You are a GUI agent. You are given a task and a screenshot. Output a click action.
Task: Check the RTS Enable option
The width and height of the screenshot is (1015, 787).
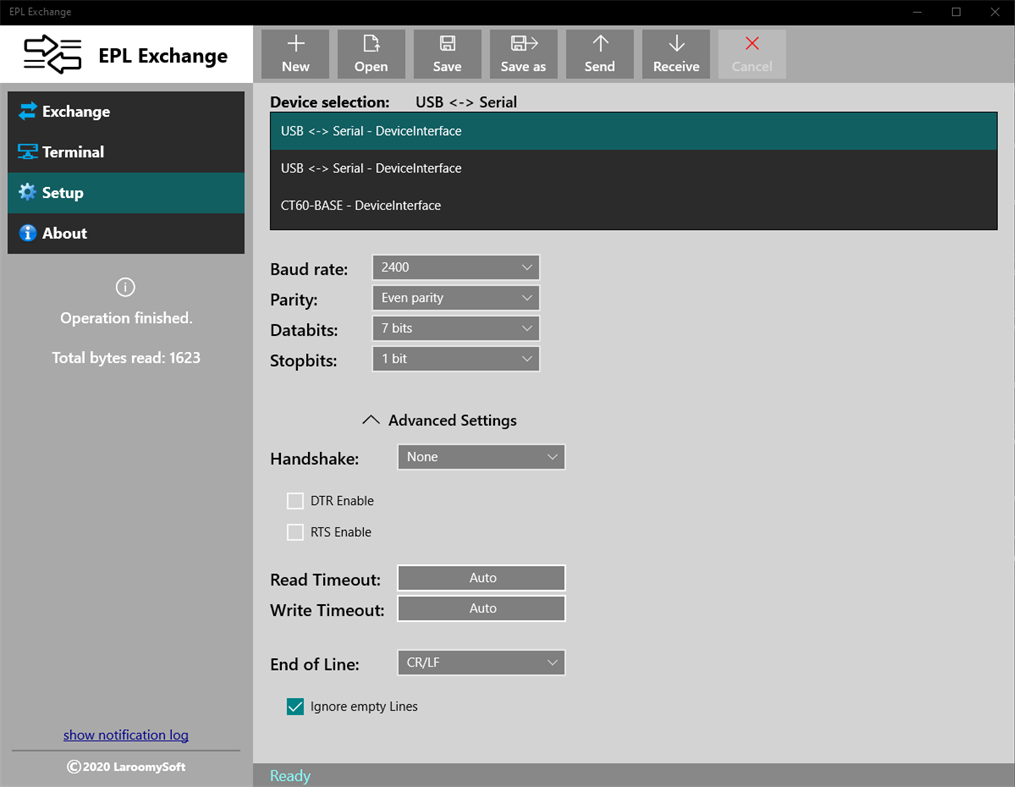pos(295,532)
